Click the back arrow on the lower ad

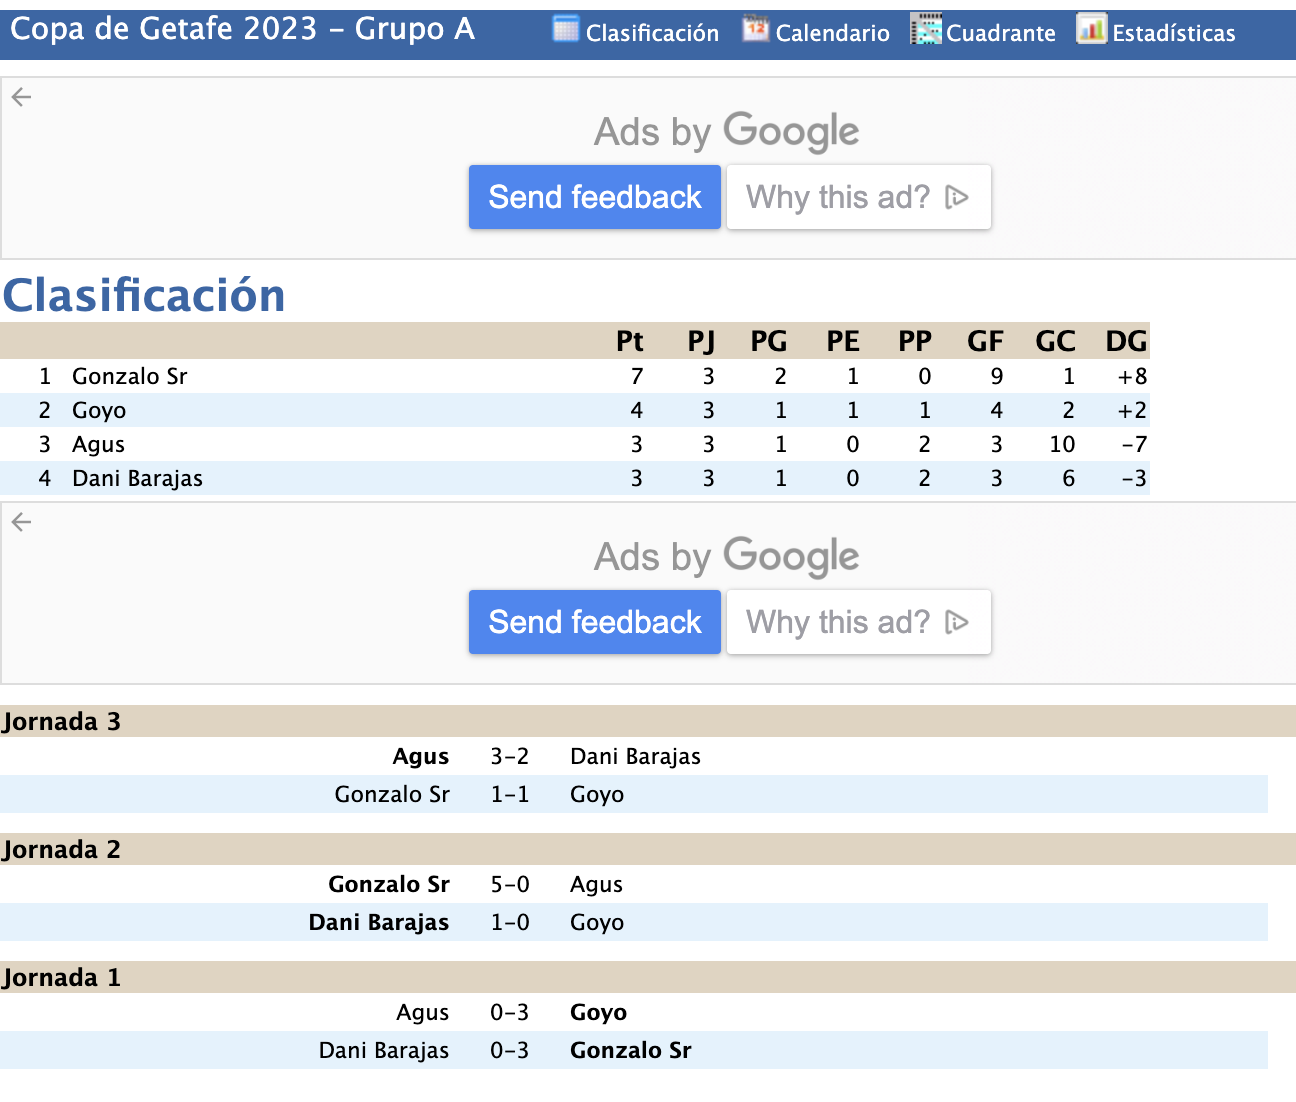click(22, 522)
